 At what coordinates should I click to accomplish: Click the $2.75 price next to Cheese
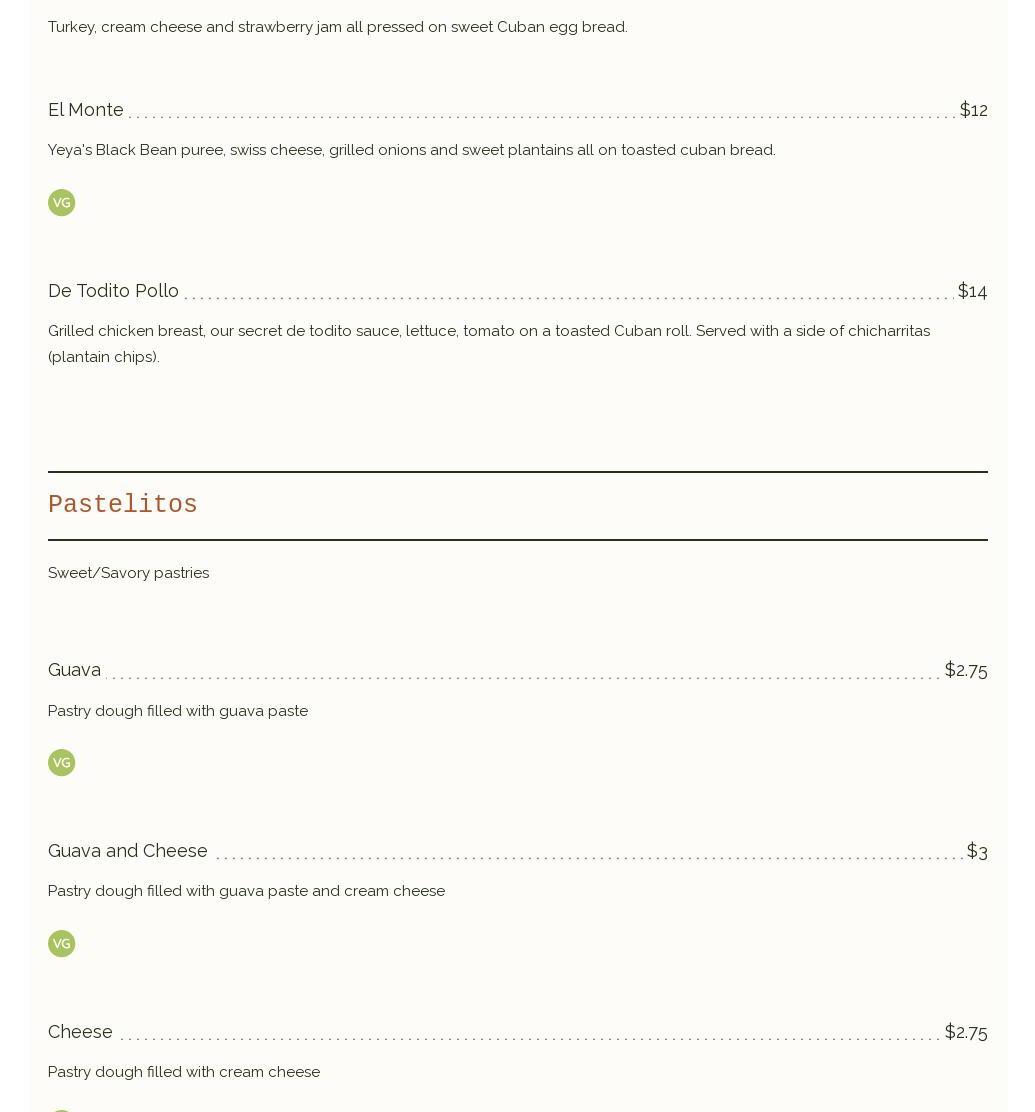coord(965,1032)
